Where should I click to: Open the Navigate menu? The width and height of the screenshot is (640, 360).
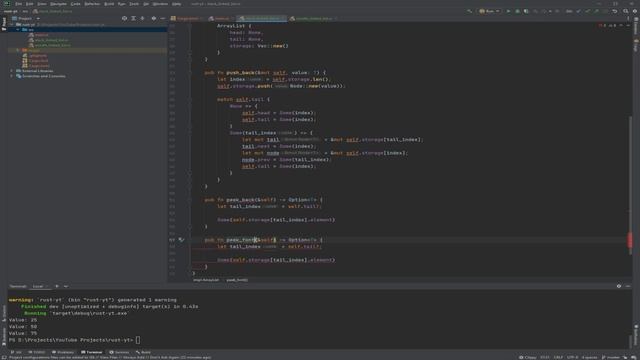point(58,4)
